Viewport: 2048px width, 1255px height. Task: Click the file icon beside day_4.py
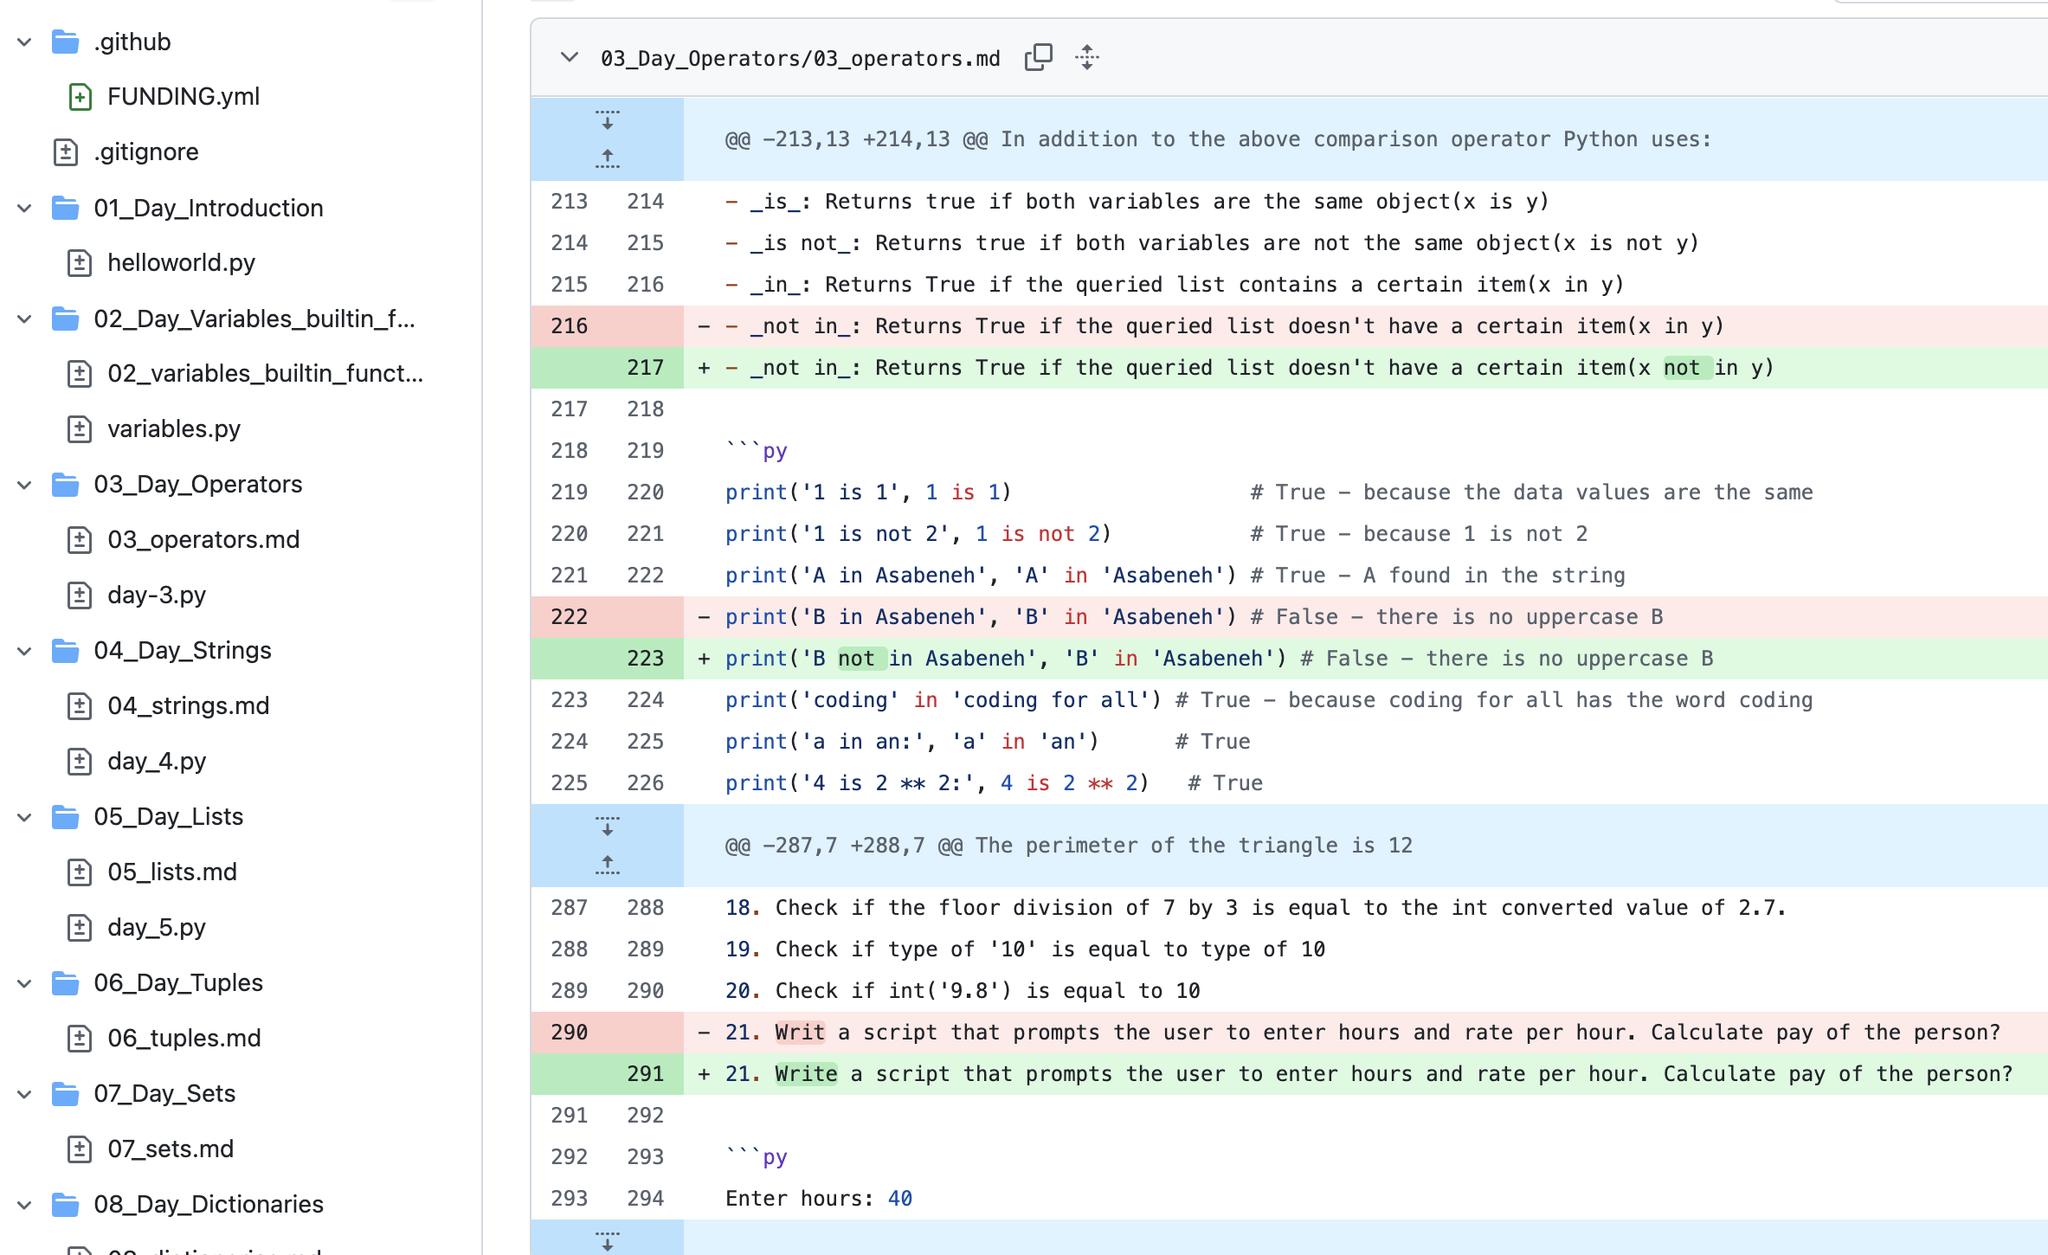(x=80, y=761)
